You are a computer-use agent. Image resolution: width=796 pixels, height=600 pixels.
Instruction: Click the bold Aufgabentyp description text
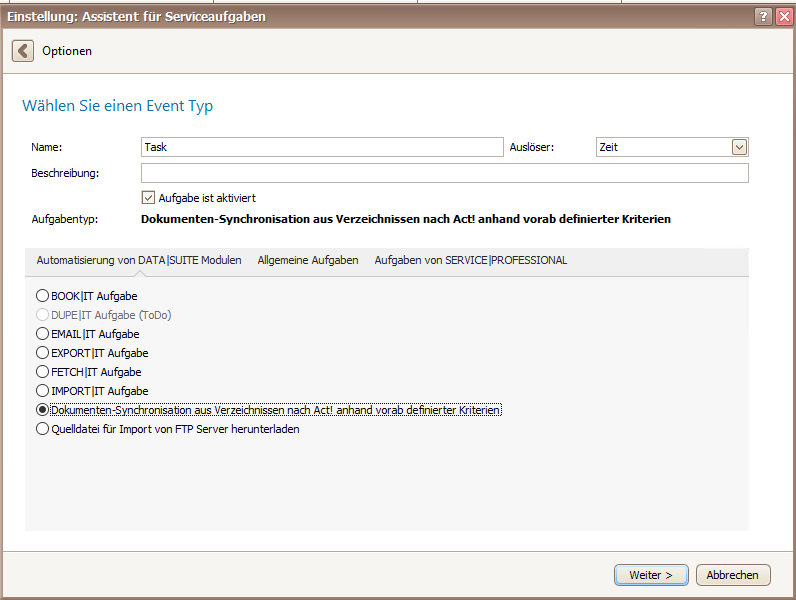pos(406,219)
